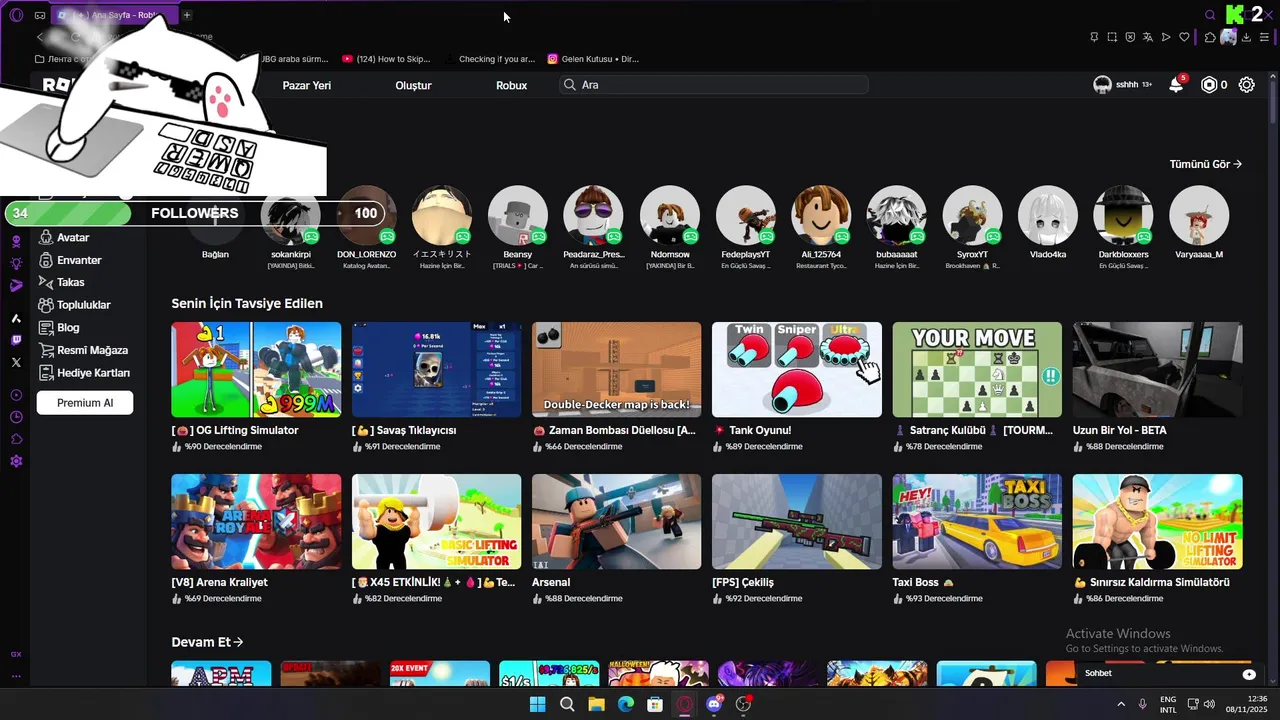The height and width of the screenshot is (720, 1280).
Task: Open OG Lifting Simulator thumbnail
Action: click(256, 369)
